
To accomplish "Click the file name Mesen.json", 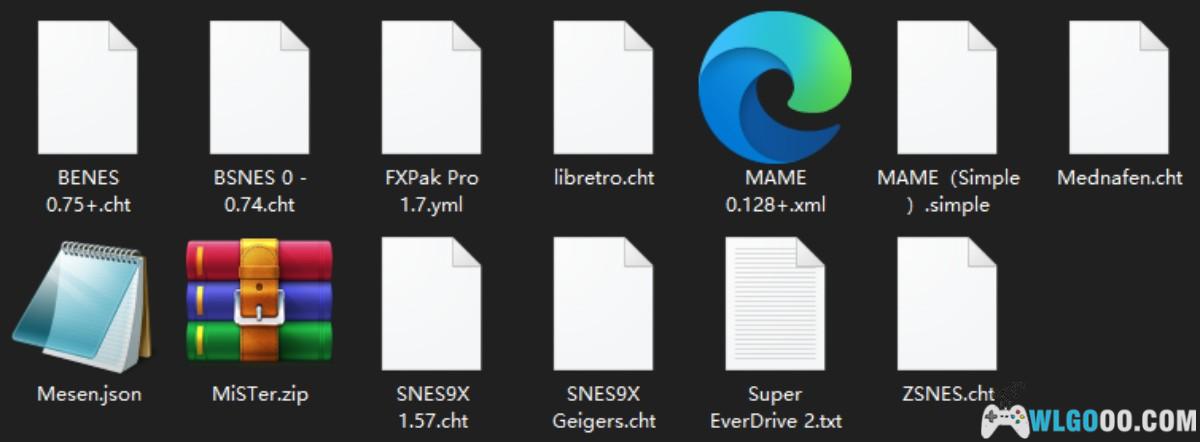I will click(88, 394).
